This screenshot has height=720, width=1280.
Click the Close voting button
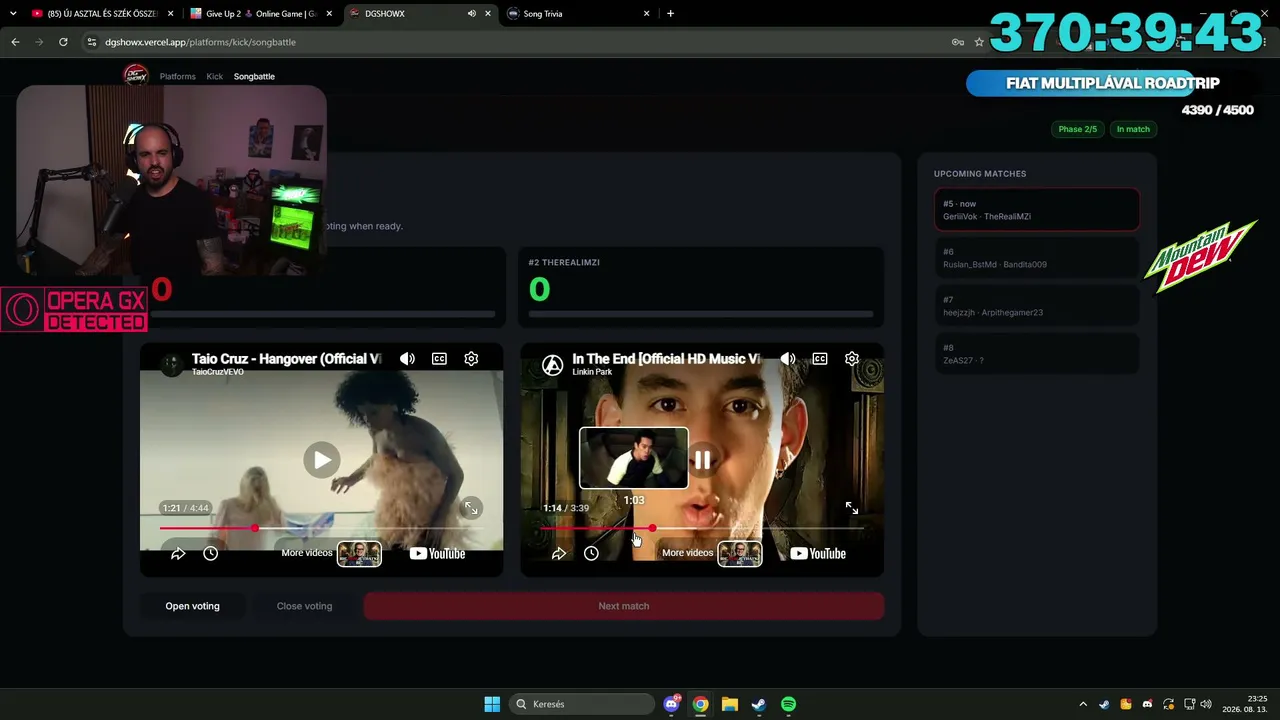pos(305,606)
